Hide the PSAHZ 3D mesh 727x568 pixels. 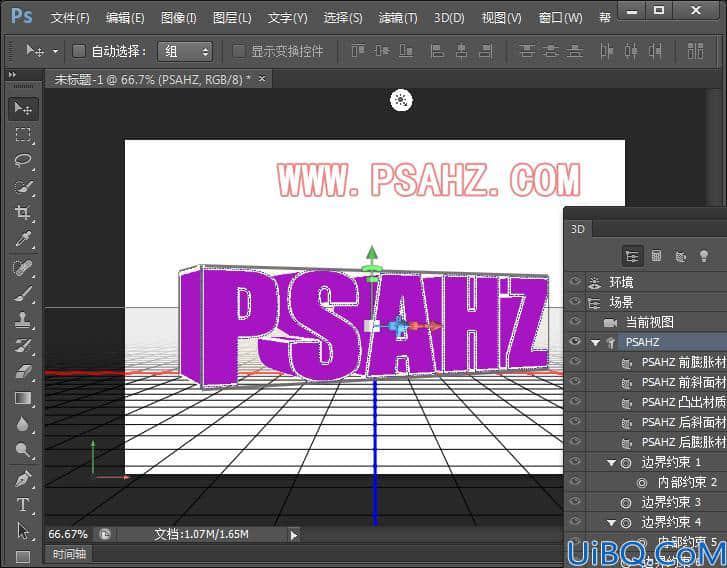pos(575,342)
